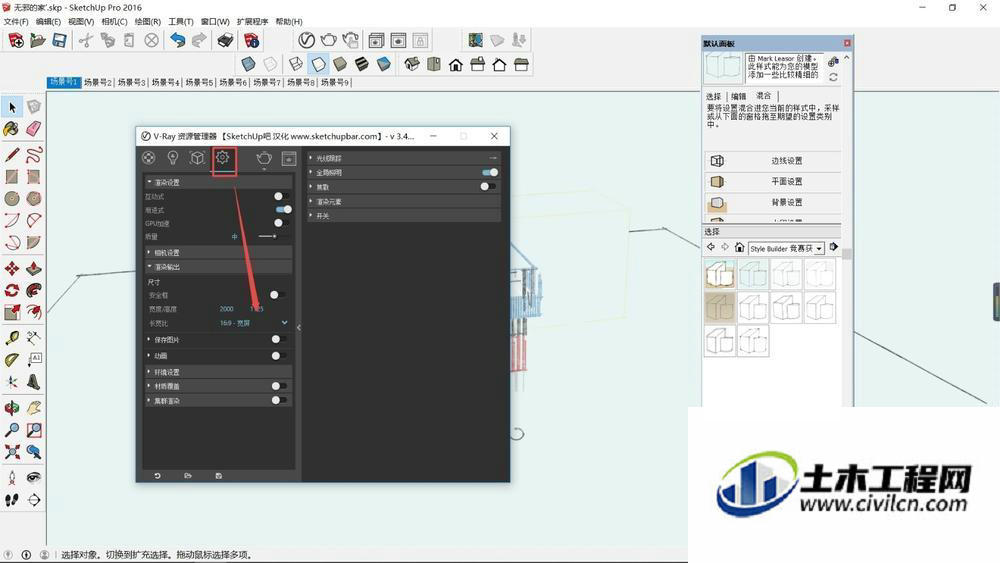1000x563 pixels.
Task: Click the Model Info toolbar icon
Action: pyautogui.click(x=252, y=41)
